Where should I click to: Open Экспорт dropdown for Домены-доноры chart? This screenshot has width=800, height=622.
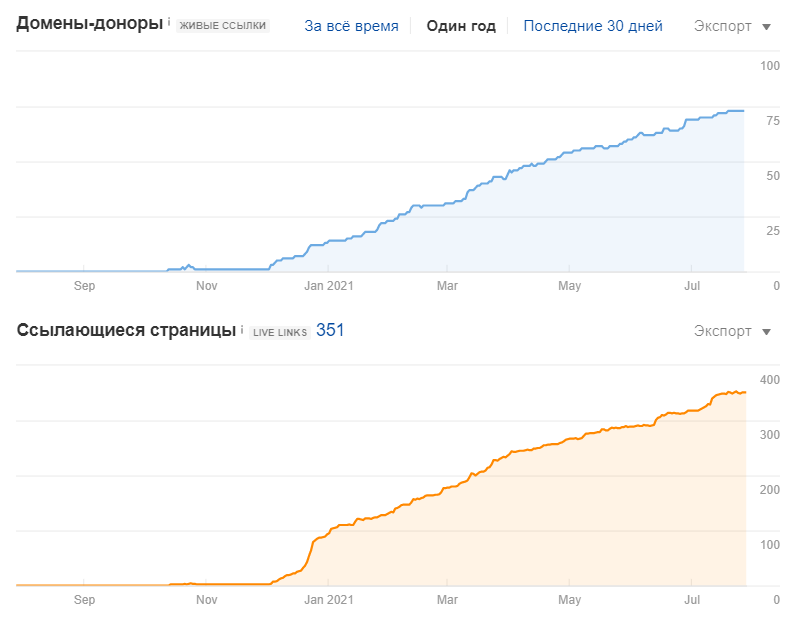coord(732,26)
